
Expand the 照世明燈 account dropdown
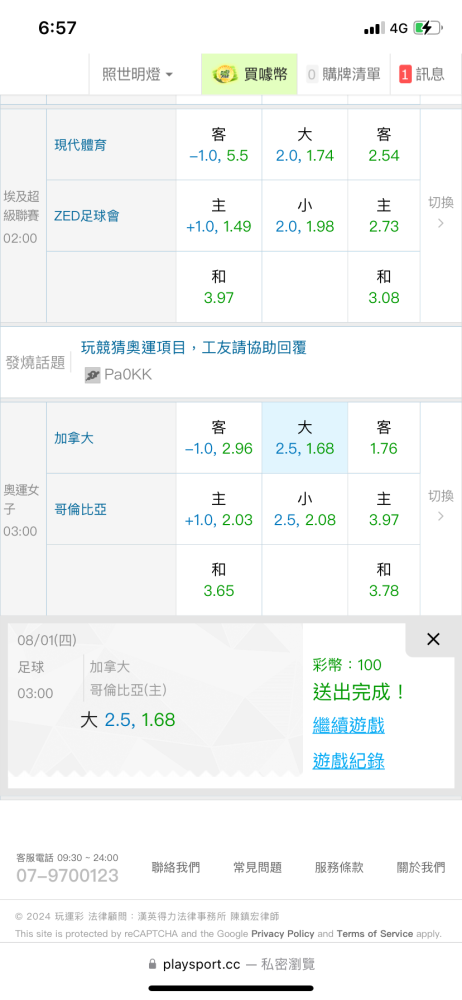point(138,74)
